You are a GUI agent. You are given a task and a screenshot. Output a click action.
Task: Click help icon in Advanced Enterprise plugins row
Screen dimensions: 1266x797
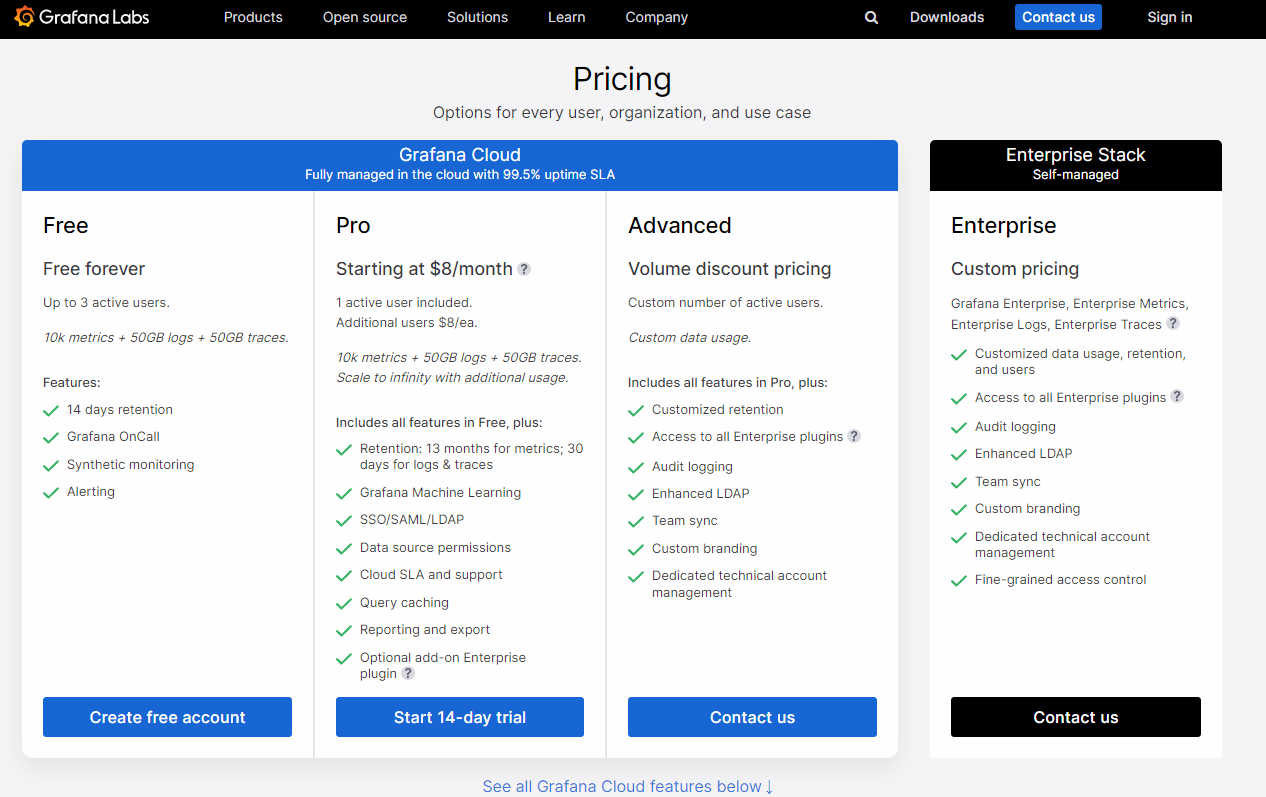tap(854, 436)
